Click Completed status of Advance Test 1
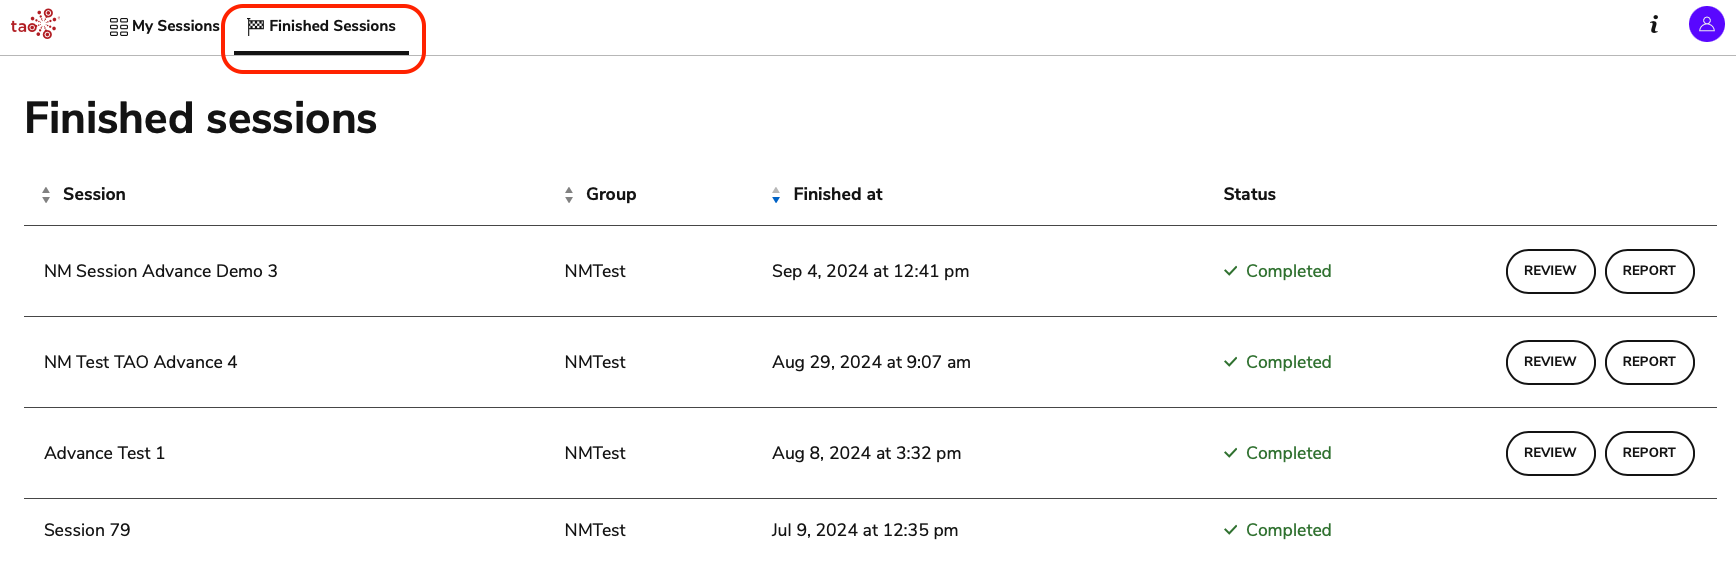The image size is (1736, 567). click(1287, 453)
